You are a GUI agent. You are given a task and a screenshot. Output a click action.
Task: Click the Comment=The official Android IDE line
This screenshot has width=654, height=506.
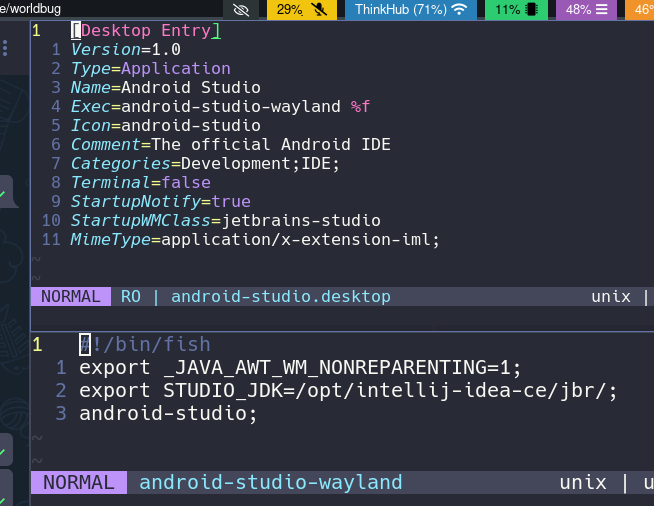231,144
